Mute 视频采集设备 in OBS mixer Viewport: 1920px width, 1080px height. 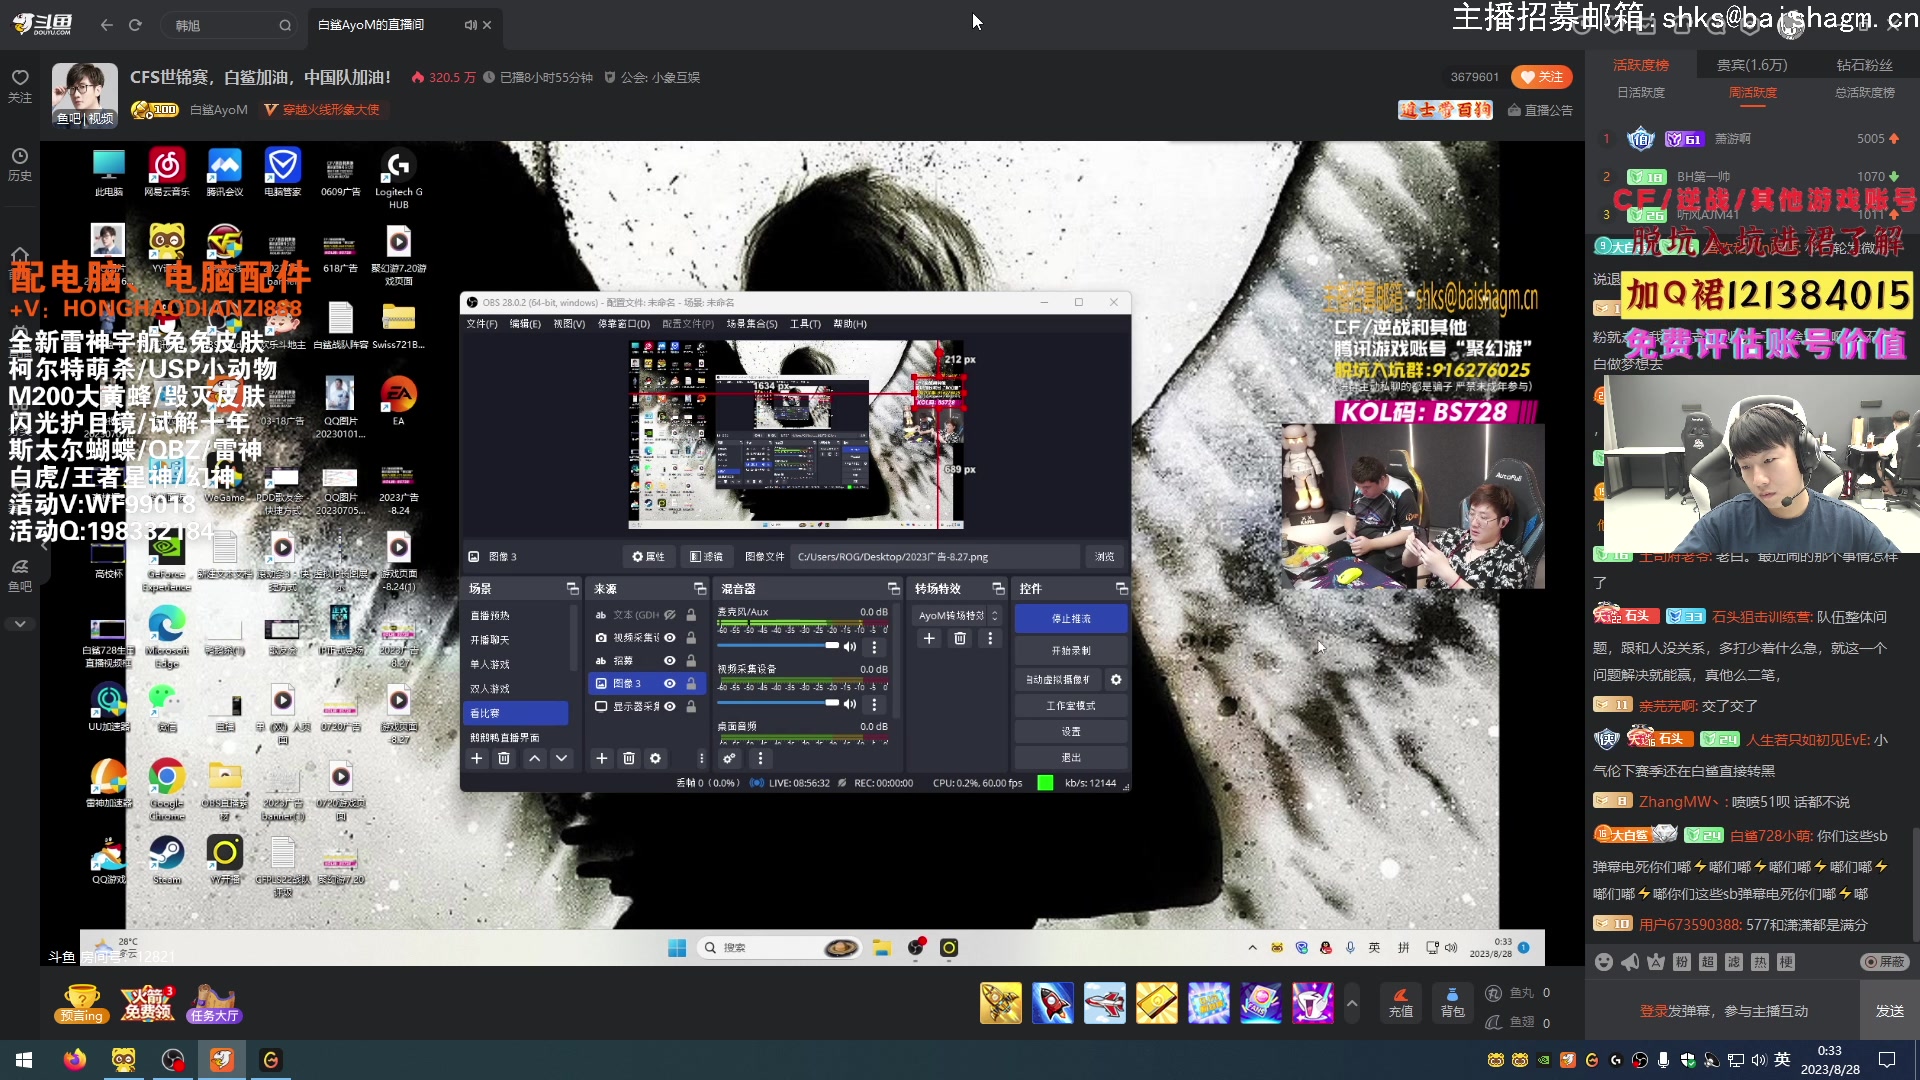click(850, 703)
